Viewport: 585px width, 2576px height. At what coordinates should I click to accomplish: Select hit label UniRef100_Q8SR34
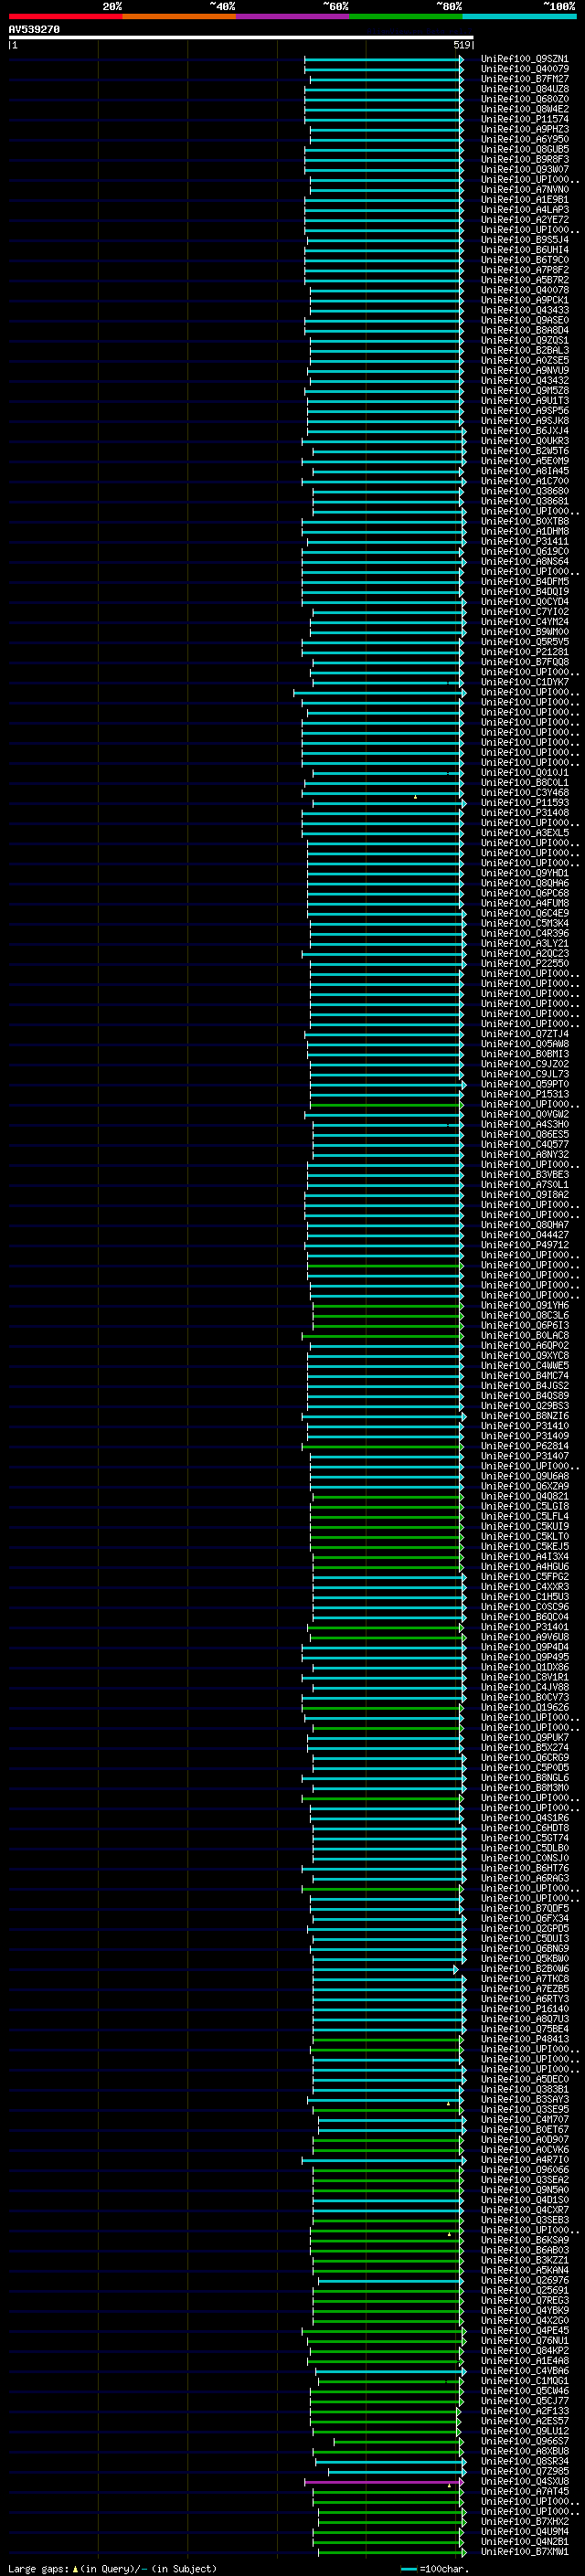coord(525,2461)
